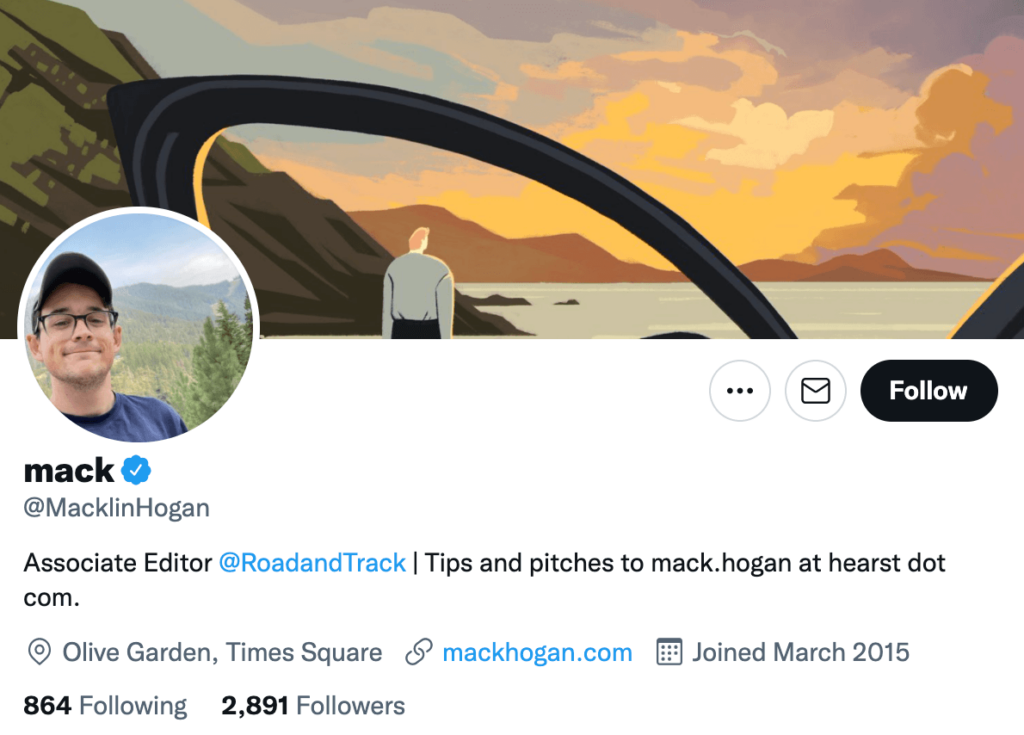Open the three-dot more options menu
Screen dimensions: 1024x735
click(740, 390)
